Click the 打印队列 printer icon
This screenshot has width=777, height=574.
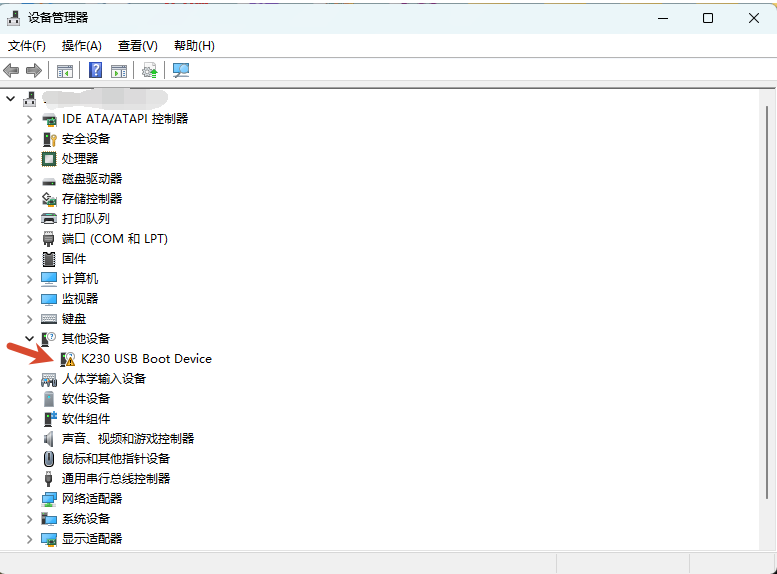click(49, 219)
